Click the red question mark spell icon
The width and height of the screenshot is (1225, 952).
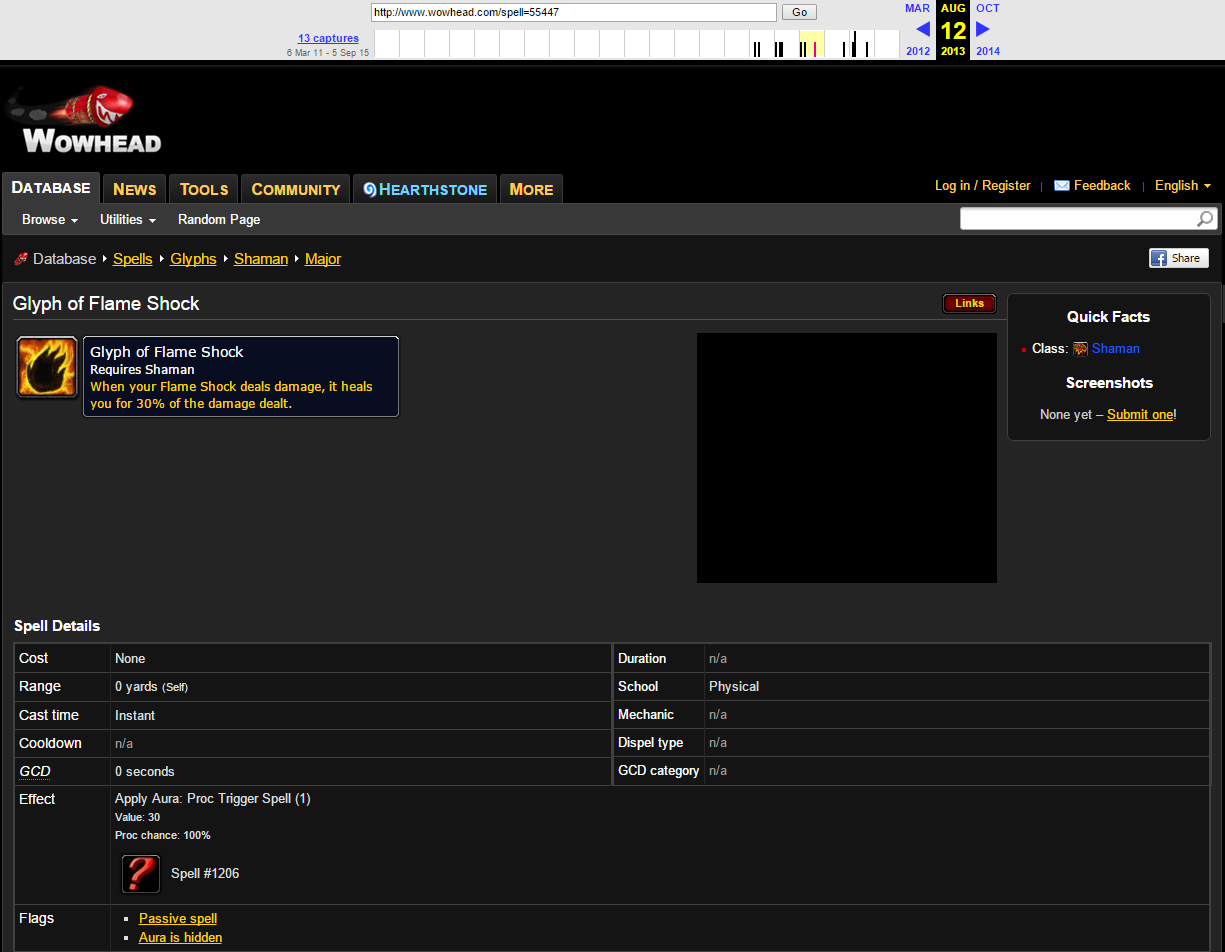tap(141, 874)
